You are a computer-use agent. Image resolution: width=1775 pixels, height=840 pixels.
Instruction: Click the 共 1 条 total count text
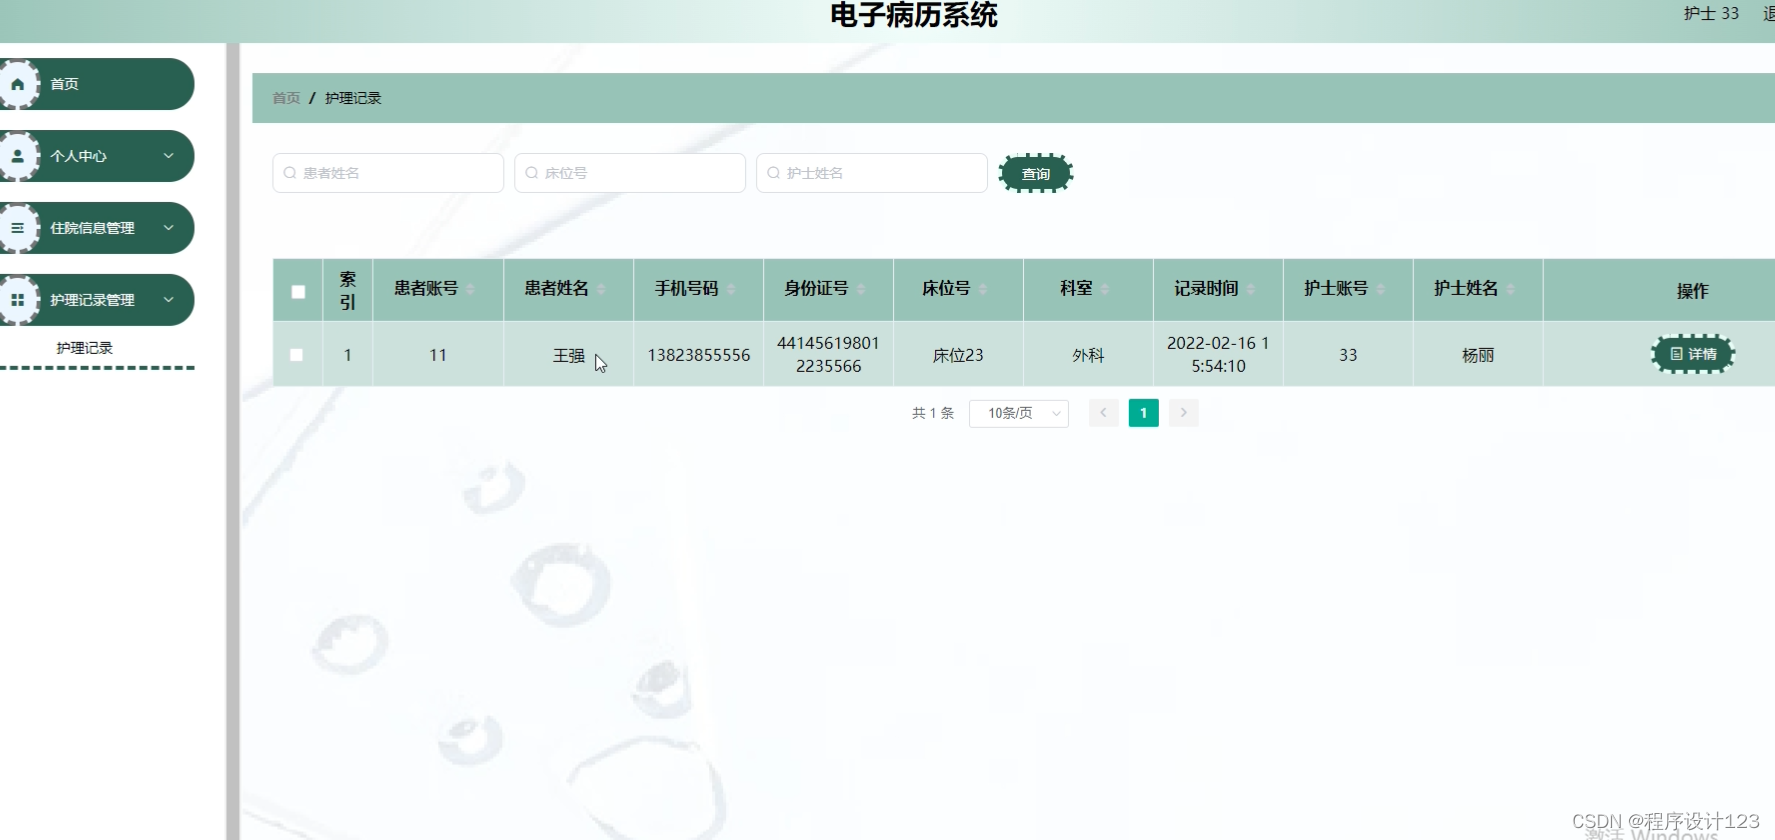click(933, 413)
